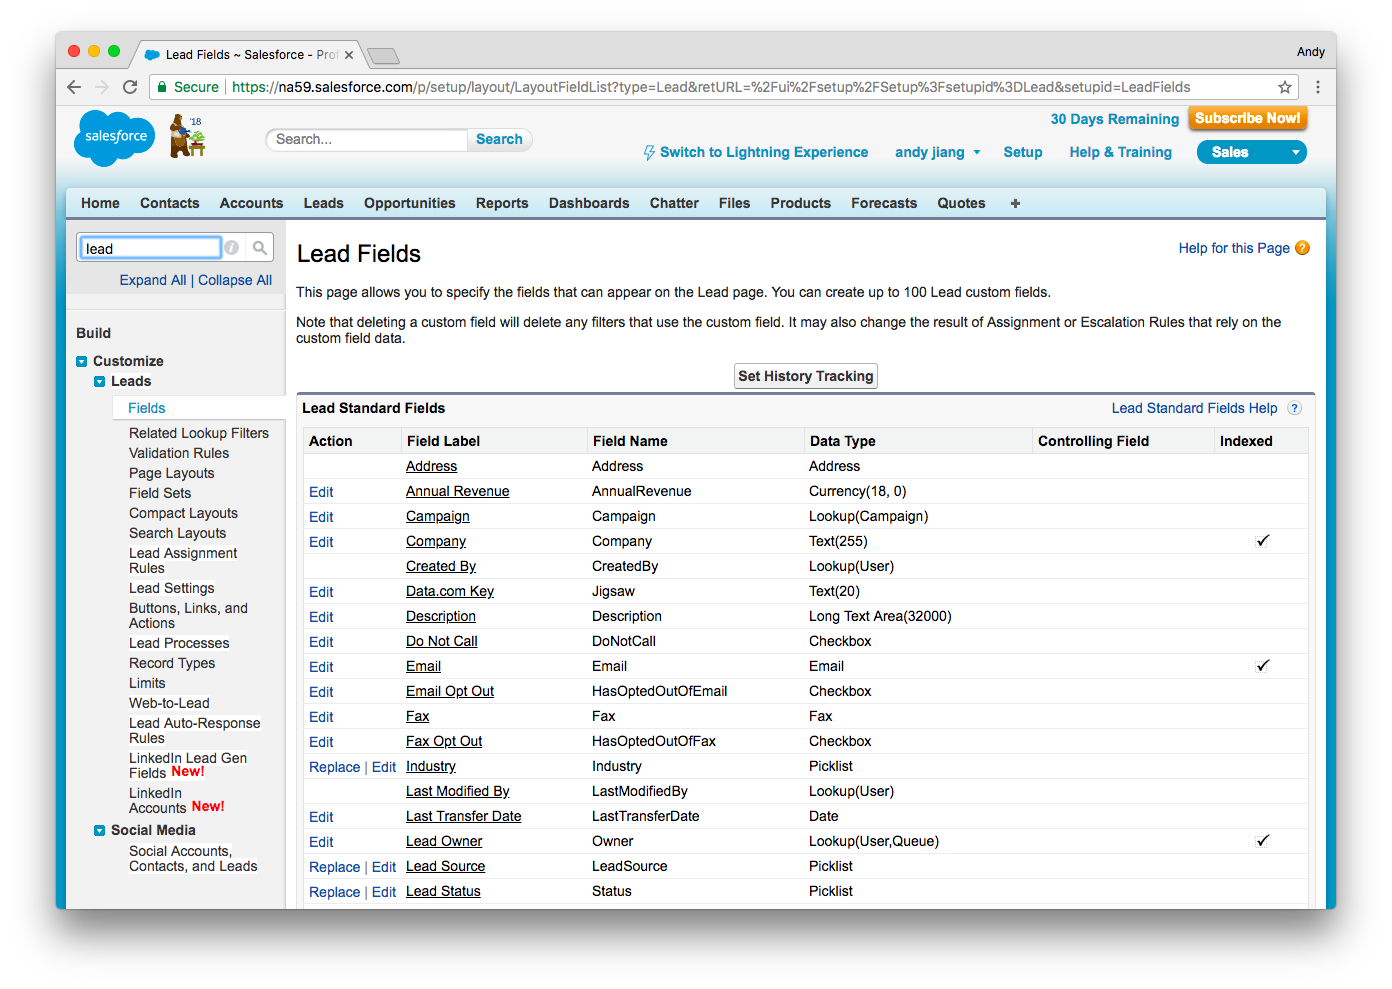Open Web-to-Lead in the sidebar

pos(169,703)
